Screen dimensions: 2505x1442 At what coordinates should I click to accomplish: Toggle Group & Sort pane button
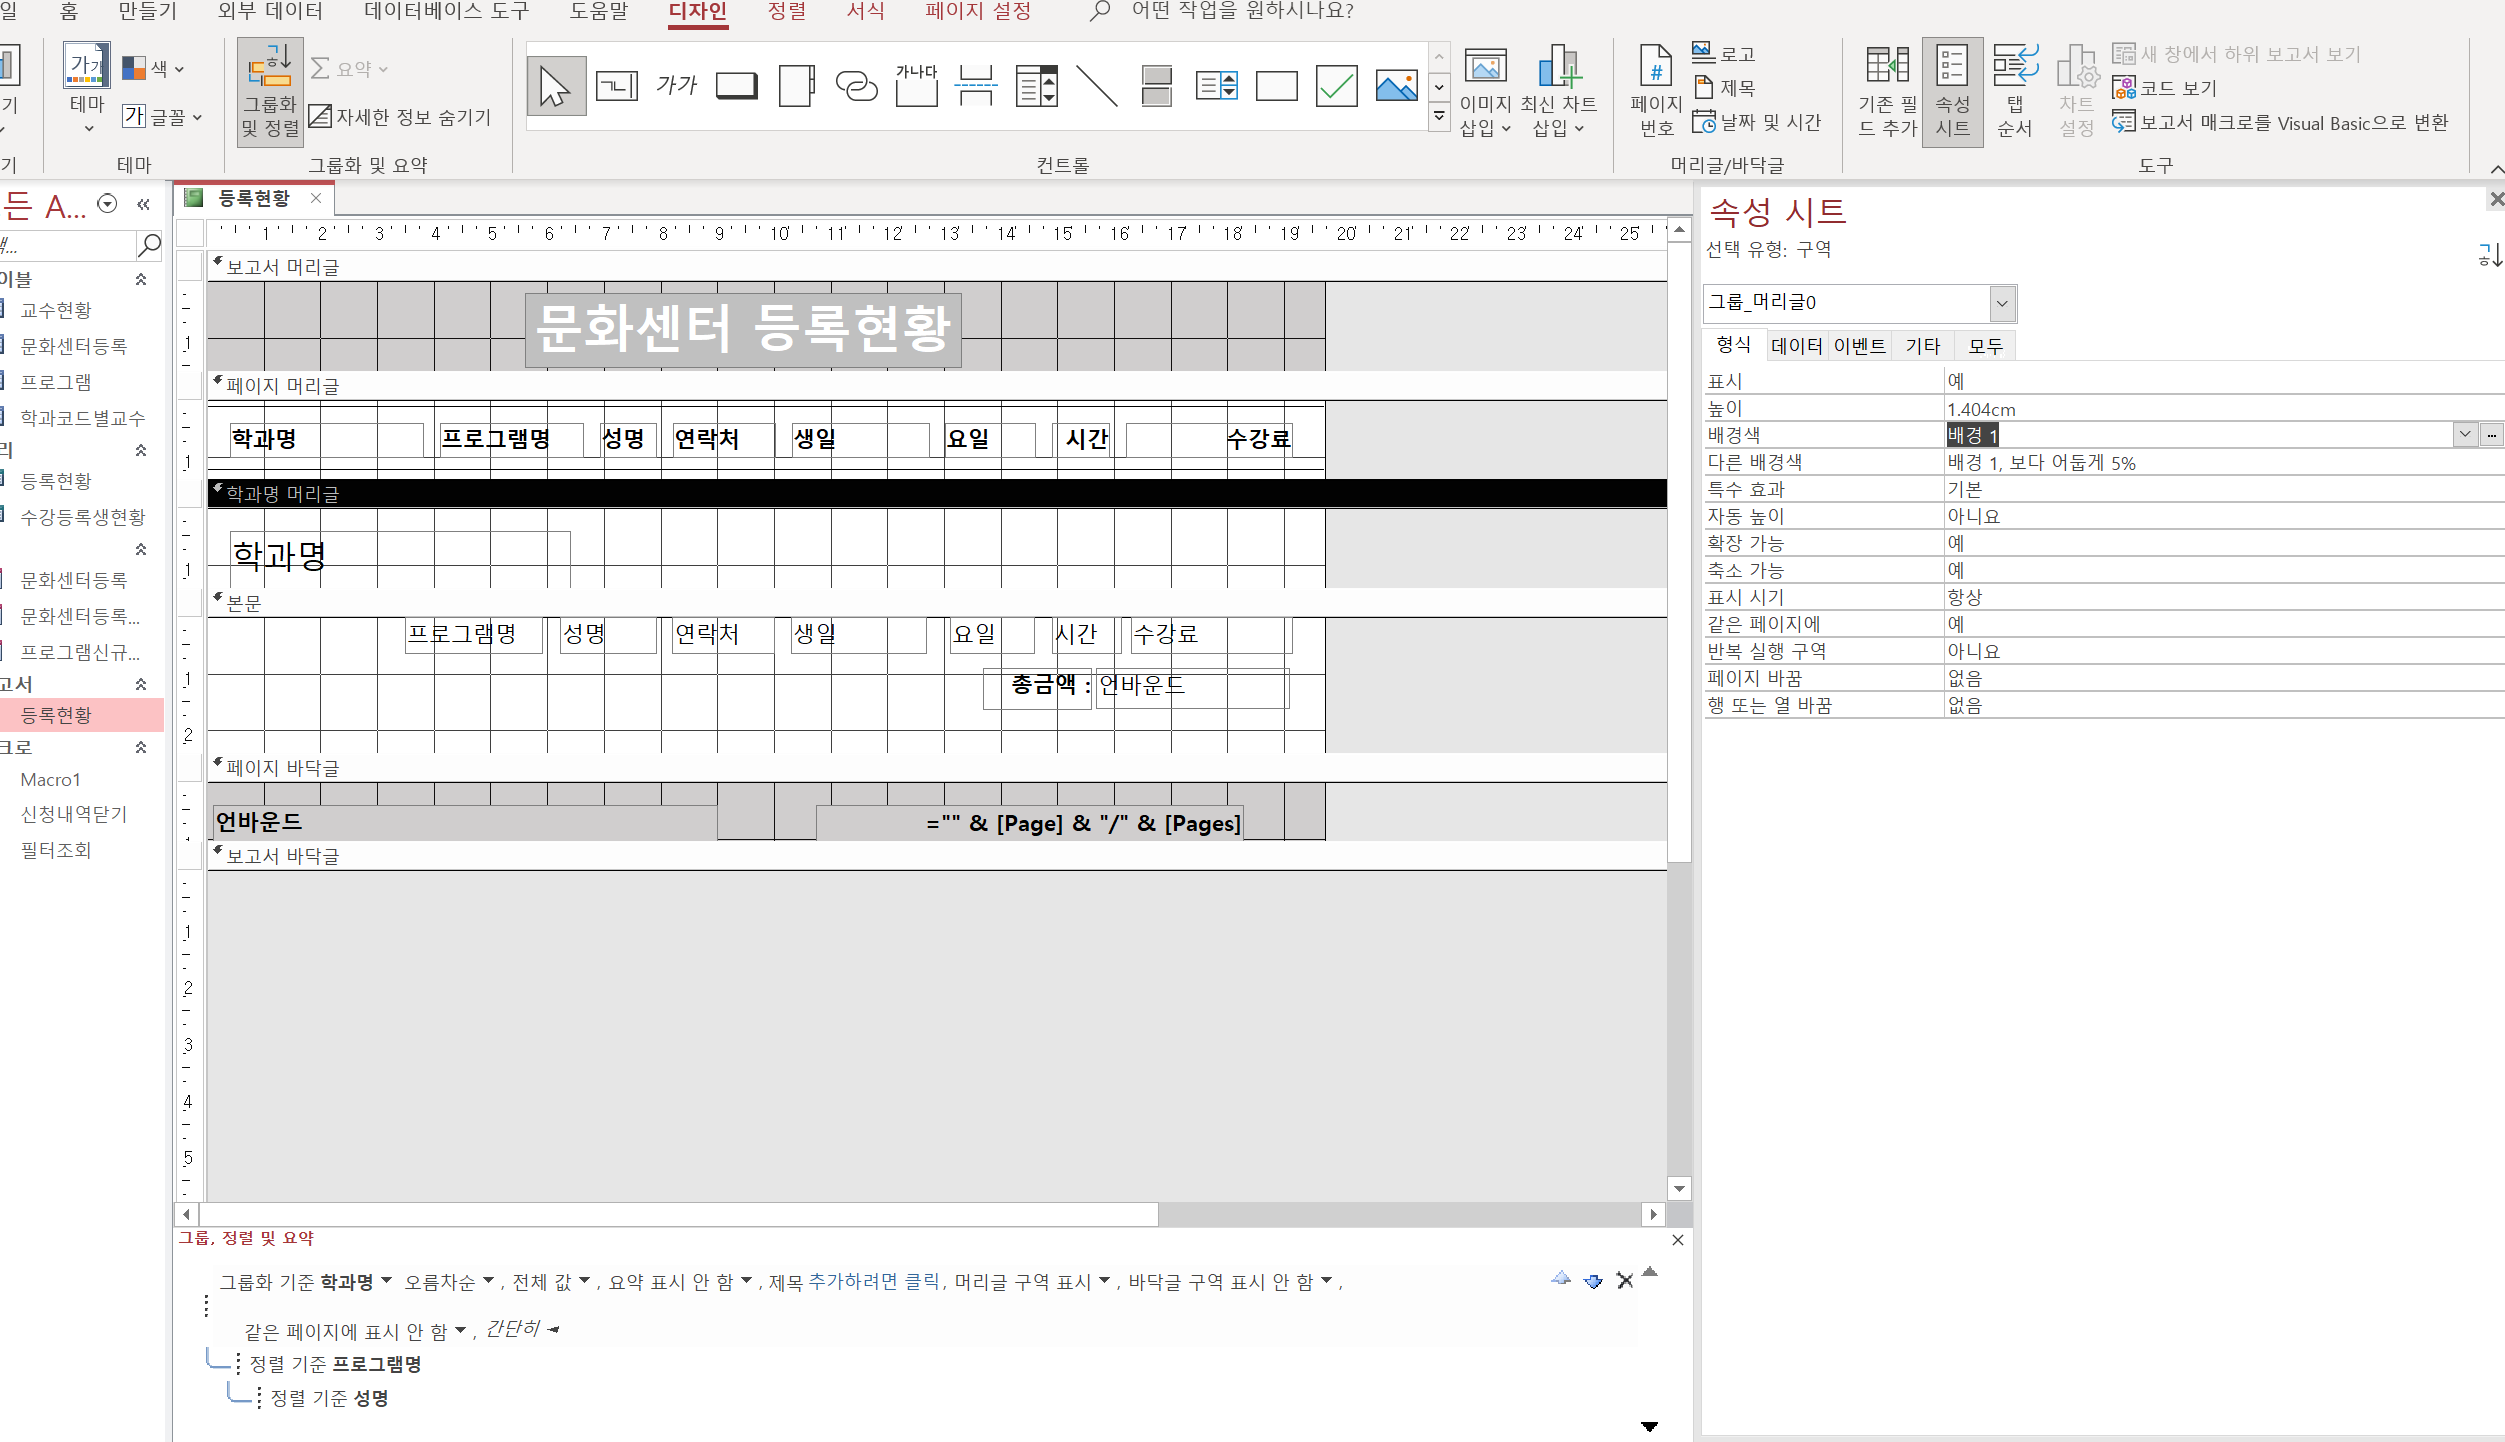point(270,92)
